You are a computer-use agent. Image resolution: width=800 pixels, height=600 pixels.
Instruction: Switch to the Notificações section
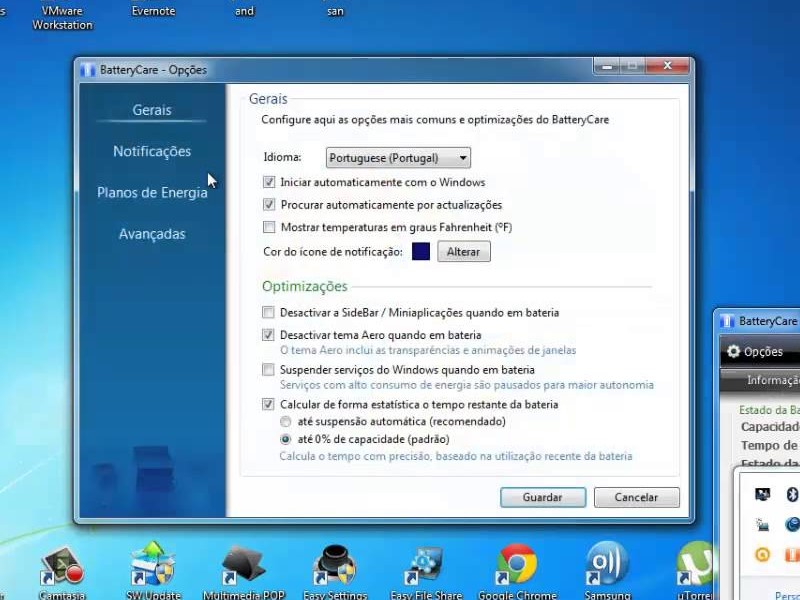[x=152, y=151]
